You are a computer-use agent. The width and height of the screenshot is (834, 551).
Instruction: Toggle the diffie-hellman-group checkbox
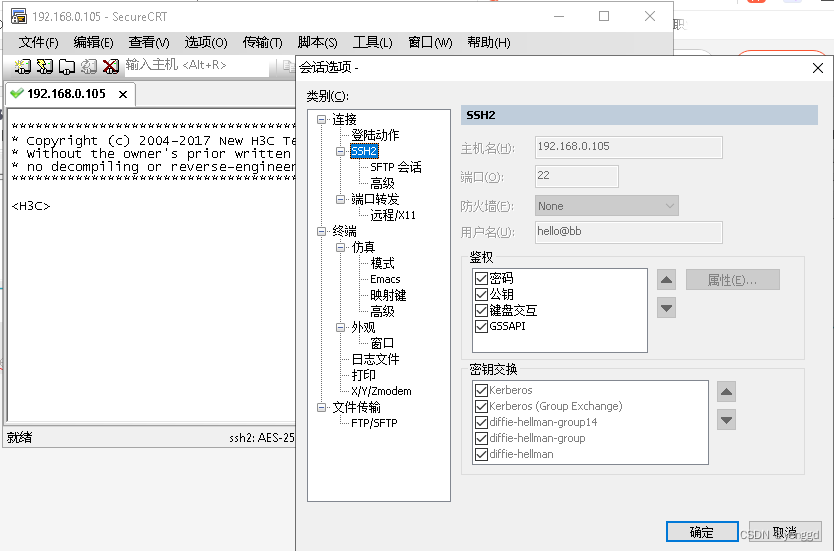(x=481, y=438)
